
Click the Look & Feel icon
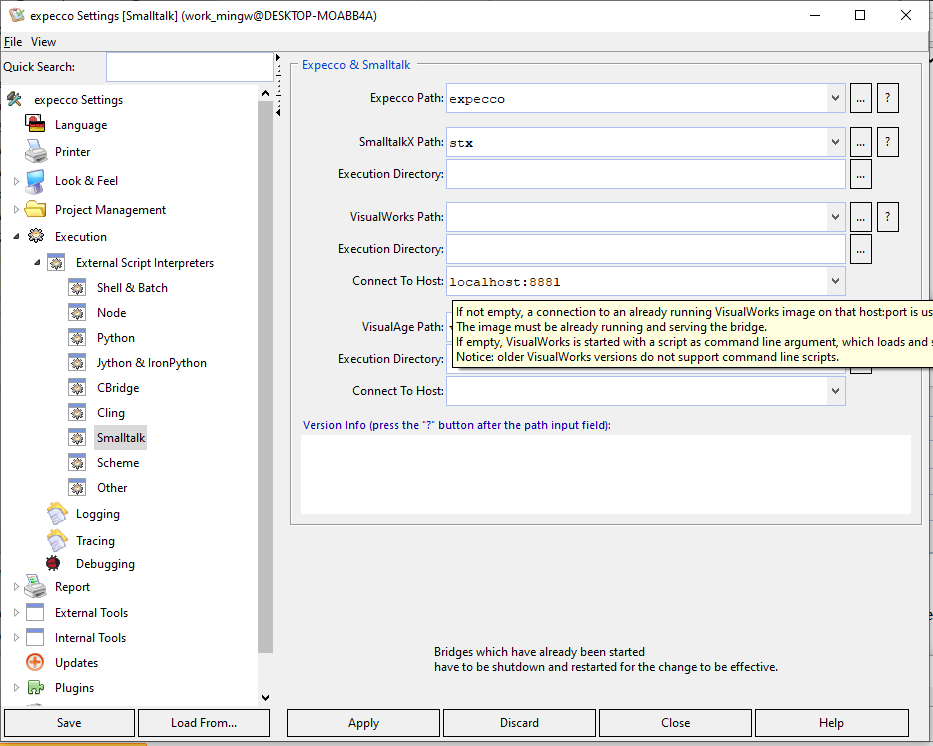tap(36, 181)
